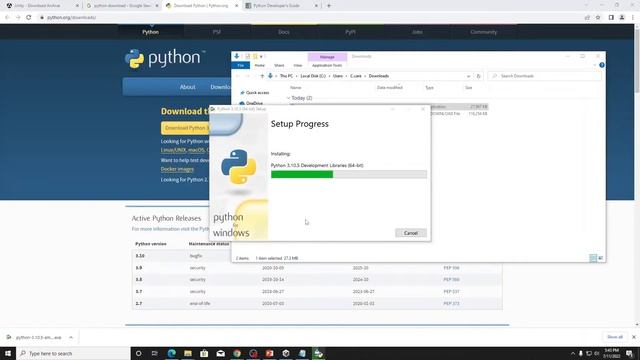Select Docs in the site top nav
This screenshot has height=360, width=640.
click(x=284, y=32)
